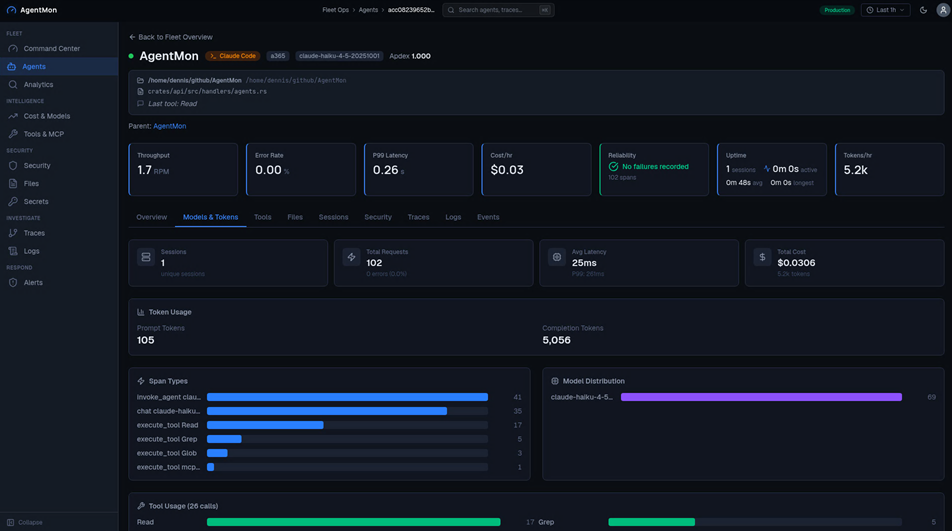Open Command Center in sidebar
The image size is (952, 531).
[x=51, y=48]
